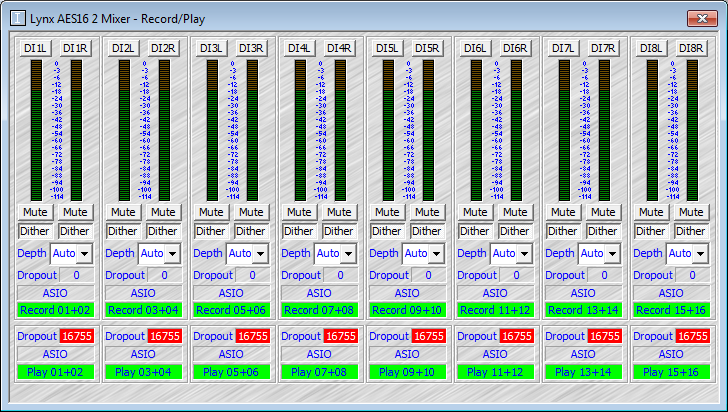Viewport: 728px width, 412px height.
Task: Click the red dropout count for Play 01+02
Action: point(77,336)
